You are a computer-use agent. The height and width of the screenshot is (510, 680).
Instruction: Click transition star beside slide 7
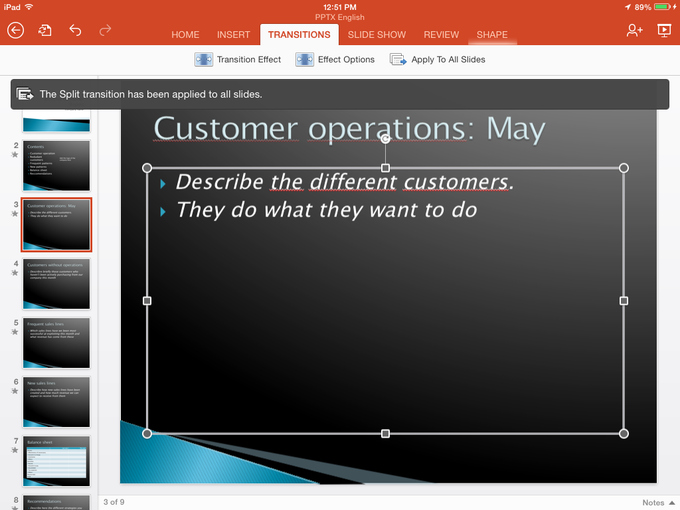coord(15,450)
